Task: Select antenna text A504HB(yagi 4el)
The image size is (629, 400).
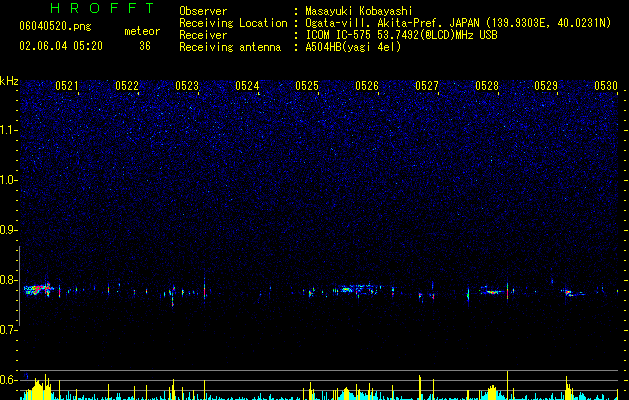Action: pos(353,47)
